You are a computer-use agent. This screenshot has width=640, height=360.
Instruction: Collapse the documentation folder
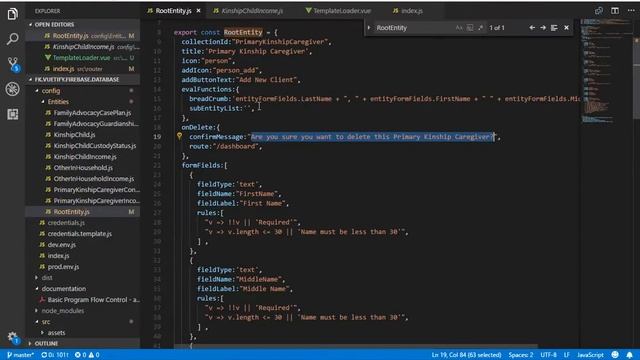(64, 289)
